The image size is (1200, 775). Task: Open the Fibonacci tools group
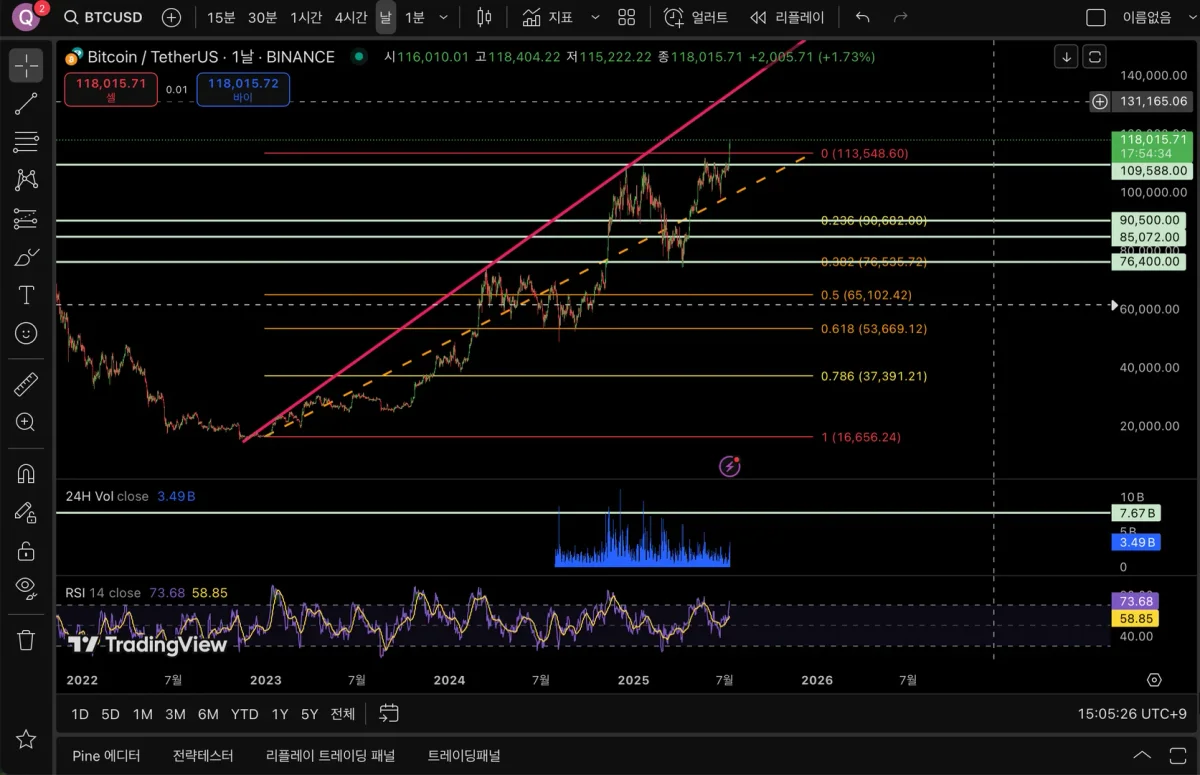coord(26,142)
